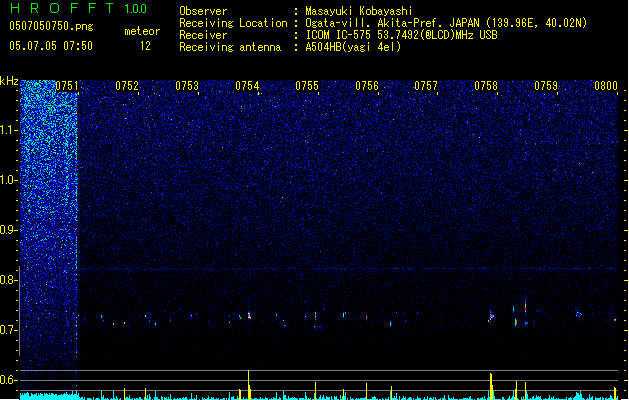This screenshot has height=400, width=629.
Task: Click the 0754 time marker
Action: pyautogui.click(x=247, y=86)
